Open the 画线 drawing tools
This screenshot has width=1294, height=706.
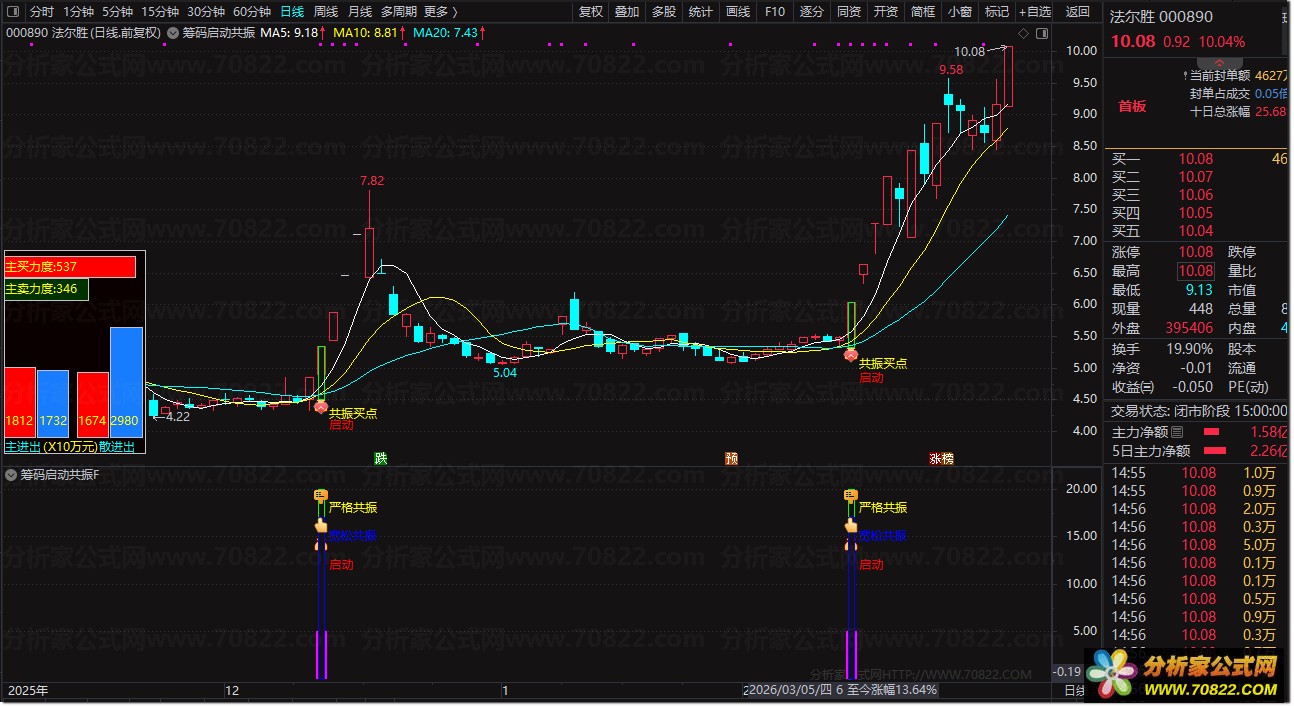(x=738, y=12)
